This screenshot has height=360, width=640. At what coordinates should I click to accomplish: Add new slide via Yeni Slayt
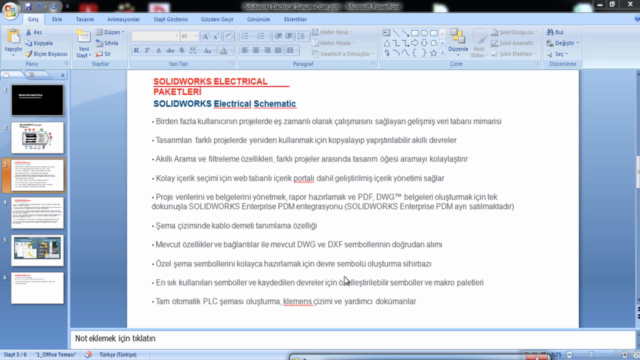(x=83, y=44)
